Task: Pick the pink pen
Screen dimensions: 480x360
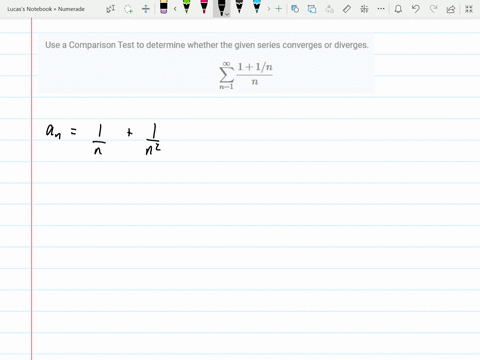Action: pyautogui.click(x=204, y=7)
